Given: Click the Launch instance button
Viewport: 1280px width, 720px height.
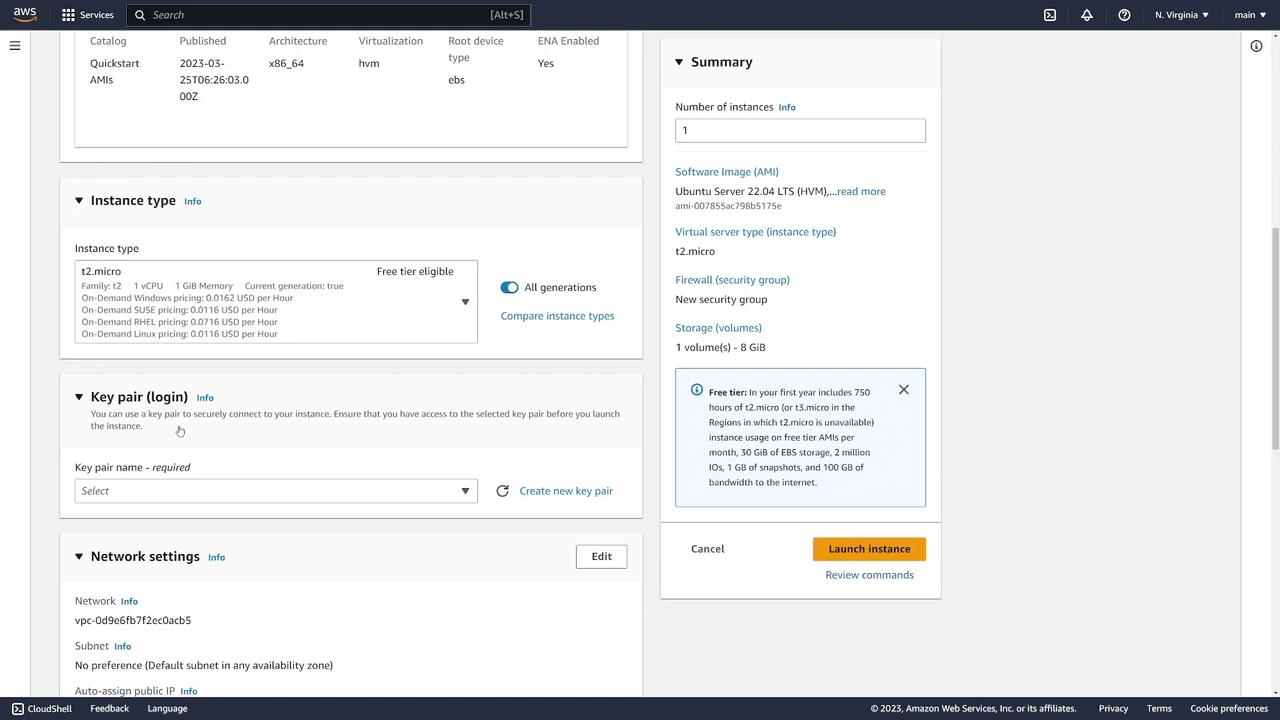Looking at the screenshot, I should click(869, 549).
